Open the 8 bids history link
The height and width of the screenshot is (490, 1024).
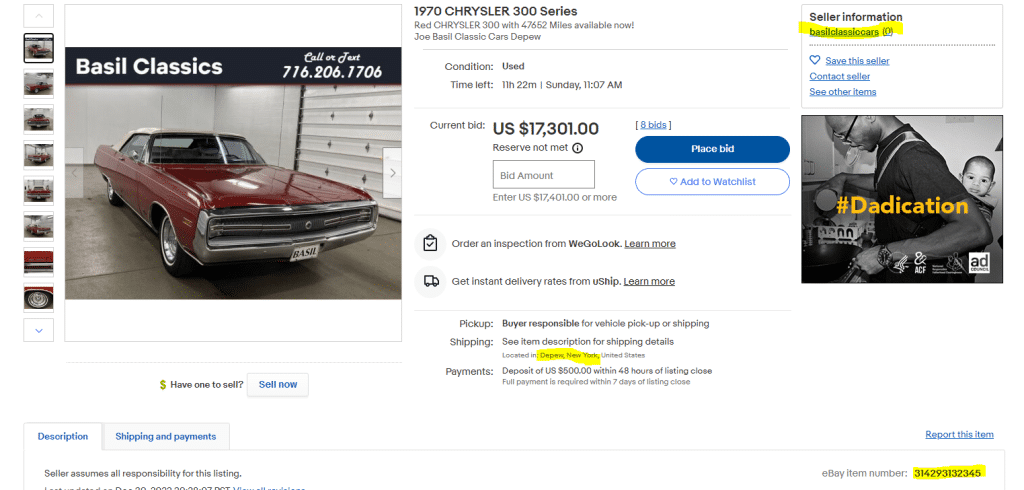point(655,125)
